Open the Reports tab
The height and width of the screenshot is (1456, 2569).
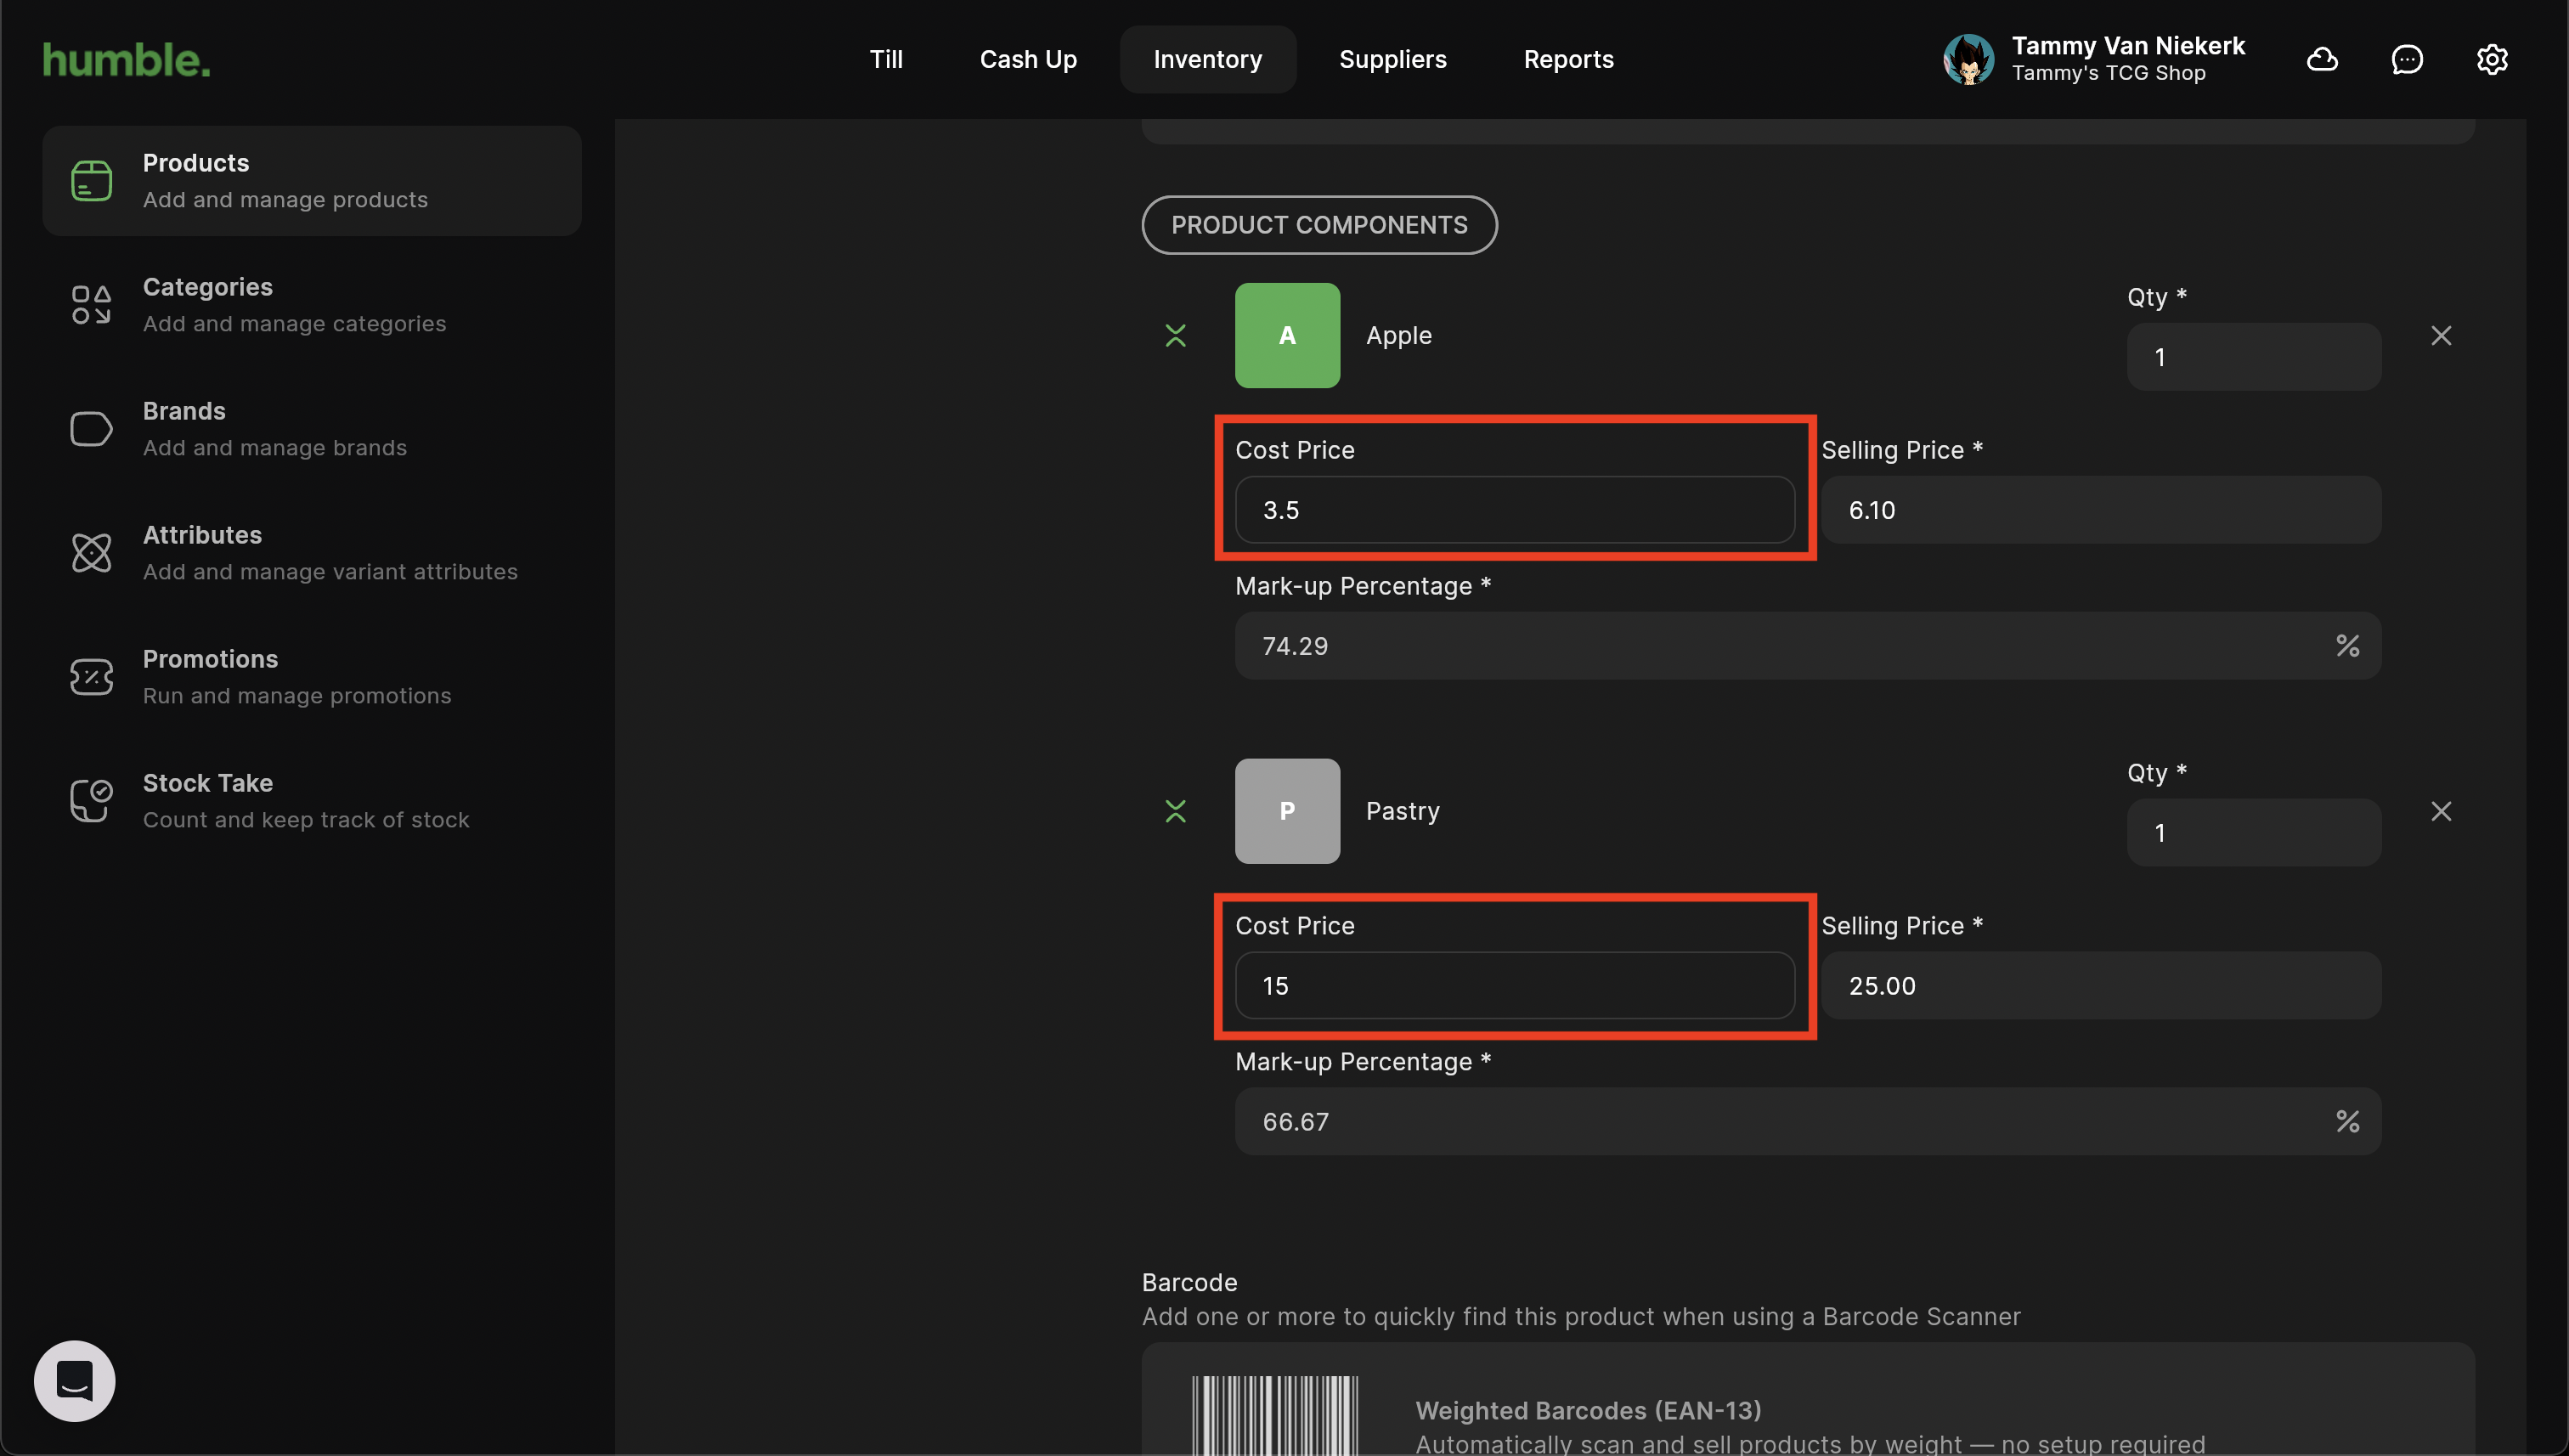click(1568, 60)
